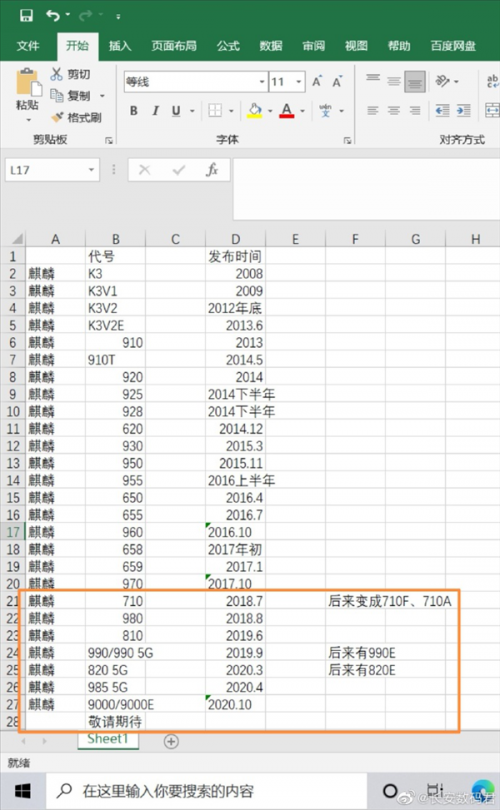Screen dimensions: 500x810
Task: Switch to the 插入 (Insert) ribbon tab
Action: click(x=120, y=46)
